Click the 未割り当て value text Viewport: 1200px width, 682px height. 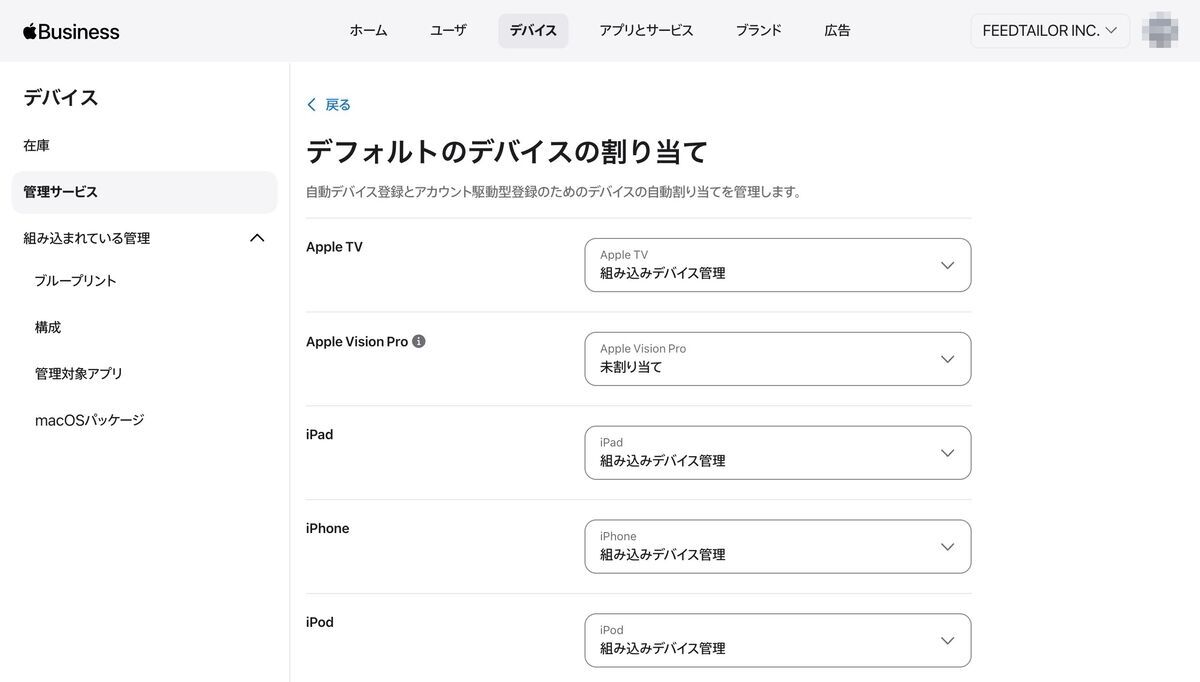631,367
